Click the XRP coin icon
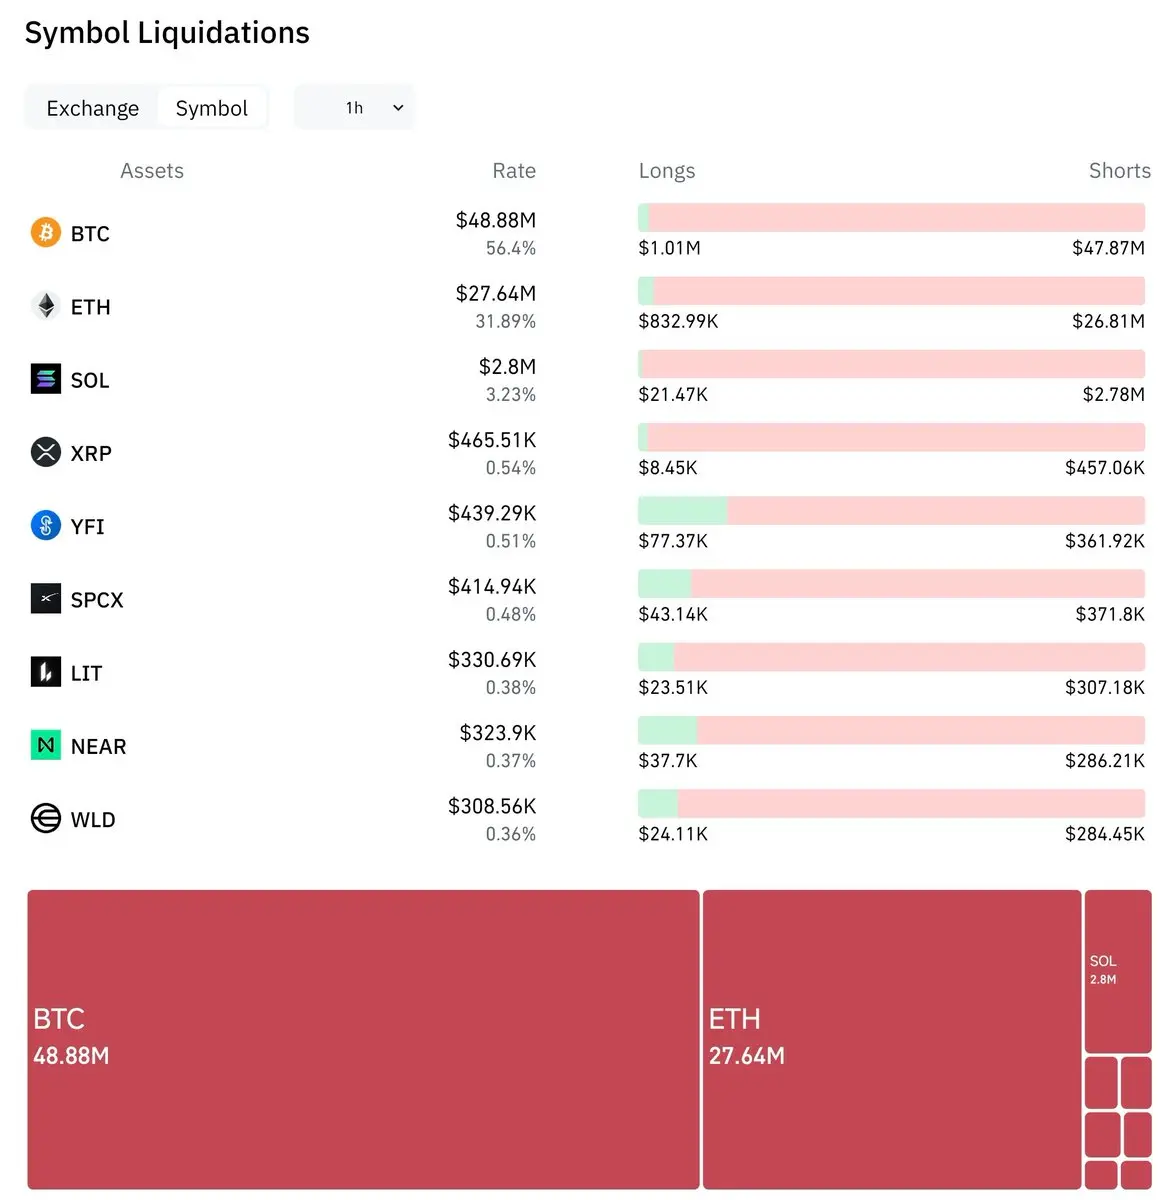The height and width of the screenshot is (1200, 1176). [46, 452]
